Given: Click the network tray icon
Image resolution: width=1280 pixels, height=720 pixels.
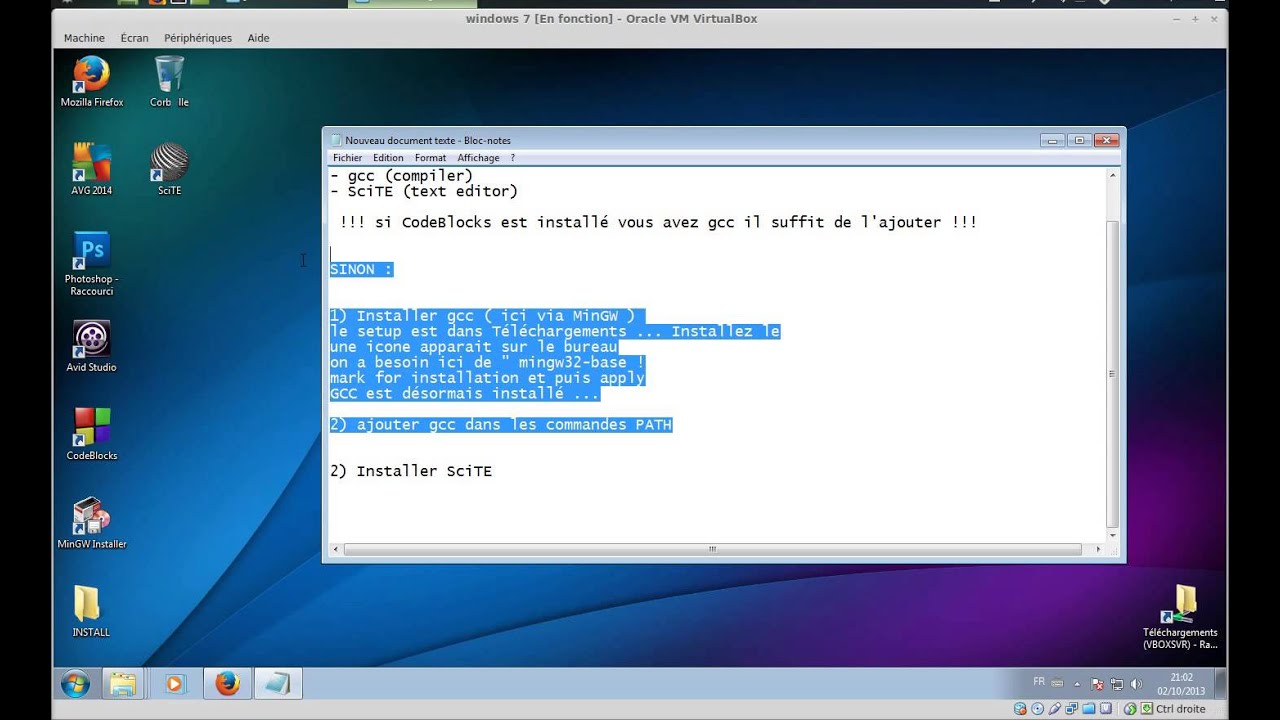Looking at the screenshot, I should tap(1116, 685).
